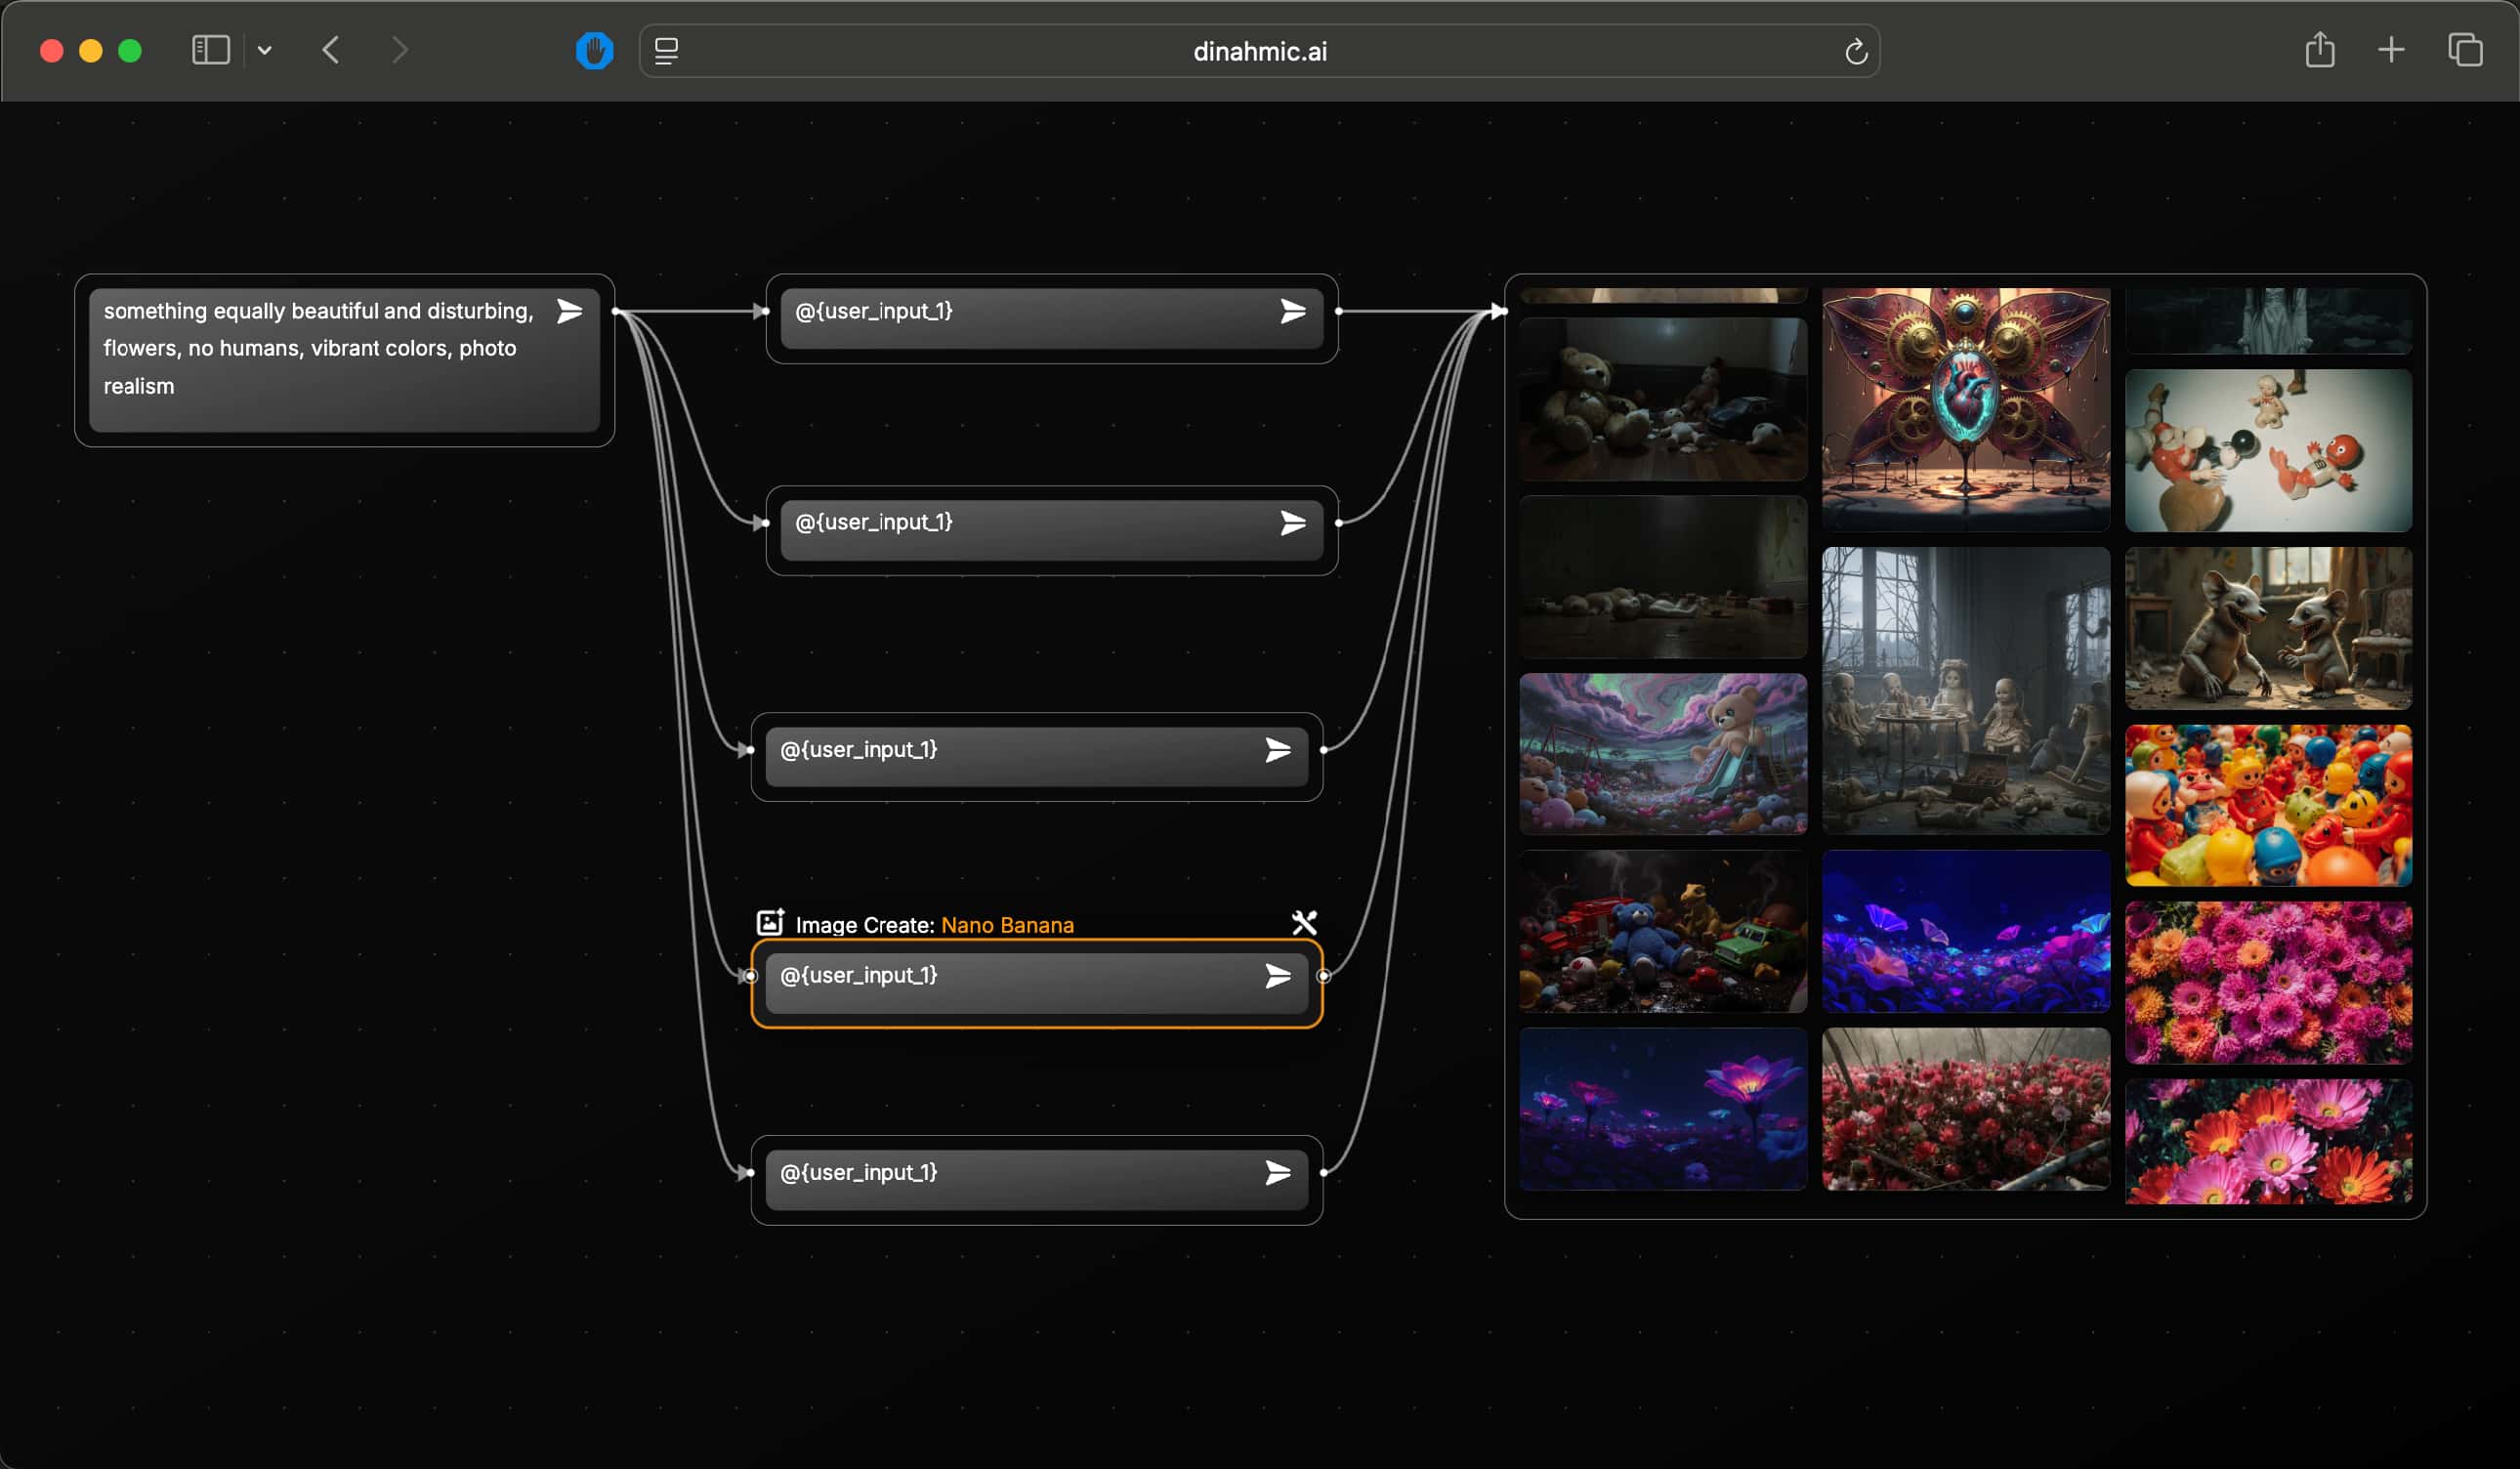Image resolution: width=2520 pixels, height=1469 pixels.
Task: Open the page reader menu icon
Action: point(666,51)
